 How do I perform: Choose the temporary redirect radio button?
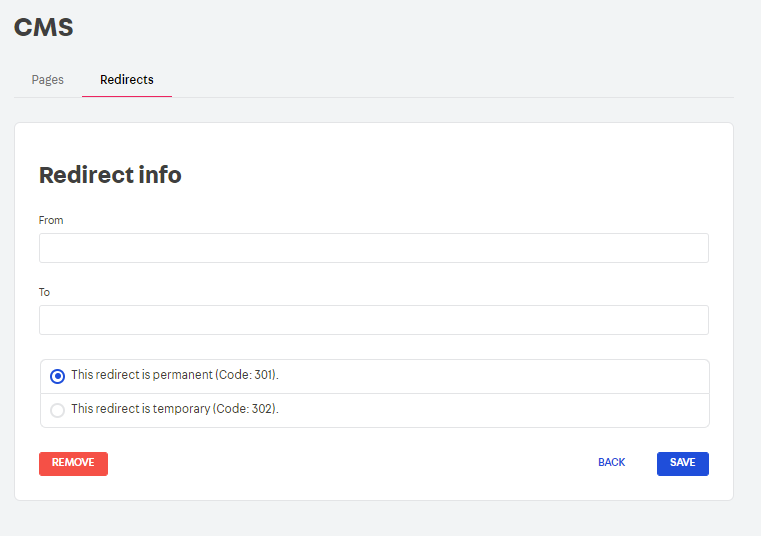[x=58, y=410]
